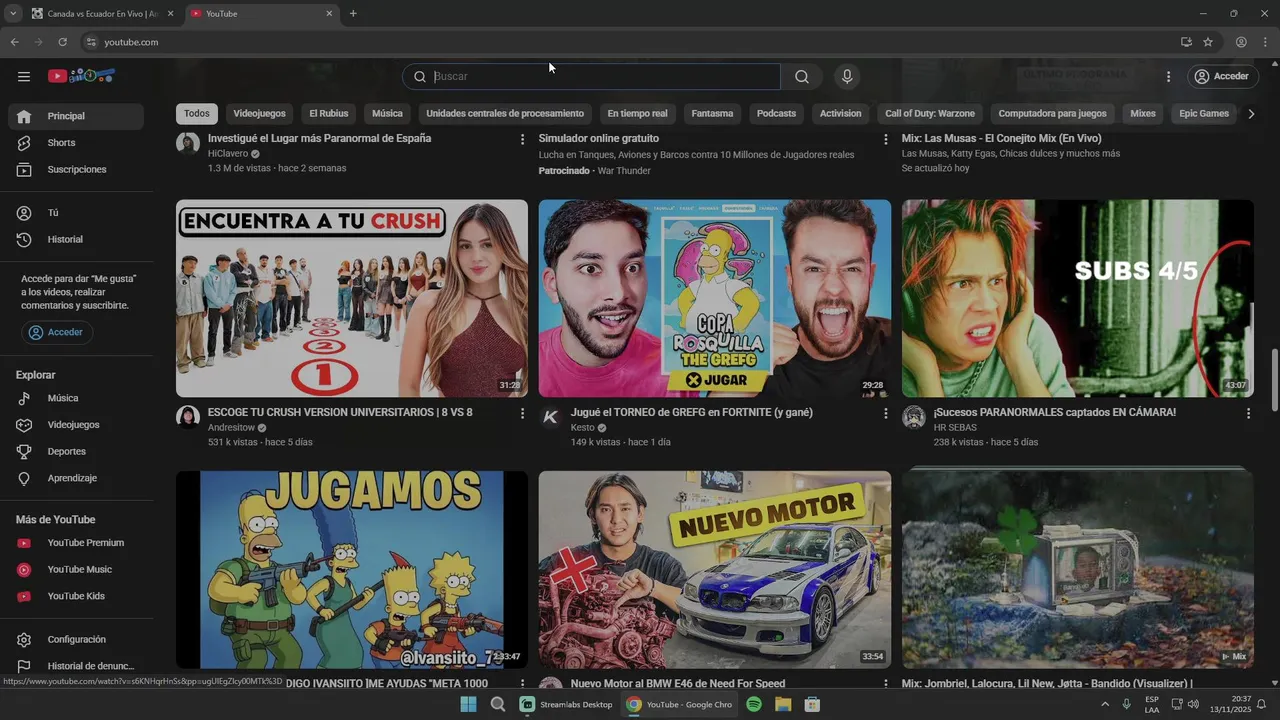
Task: Click the YouTube logo
Action: [81, 76]
